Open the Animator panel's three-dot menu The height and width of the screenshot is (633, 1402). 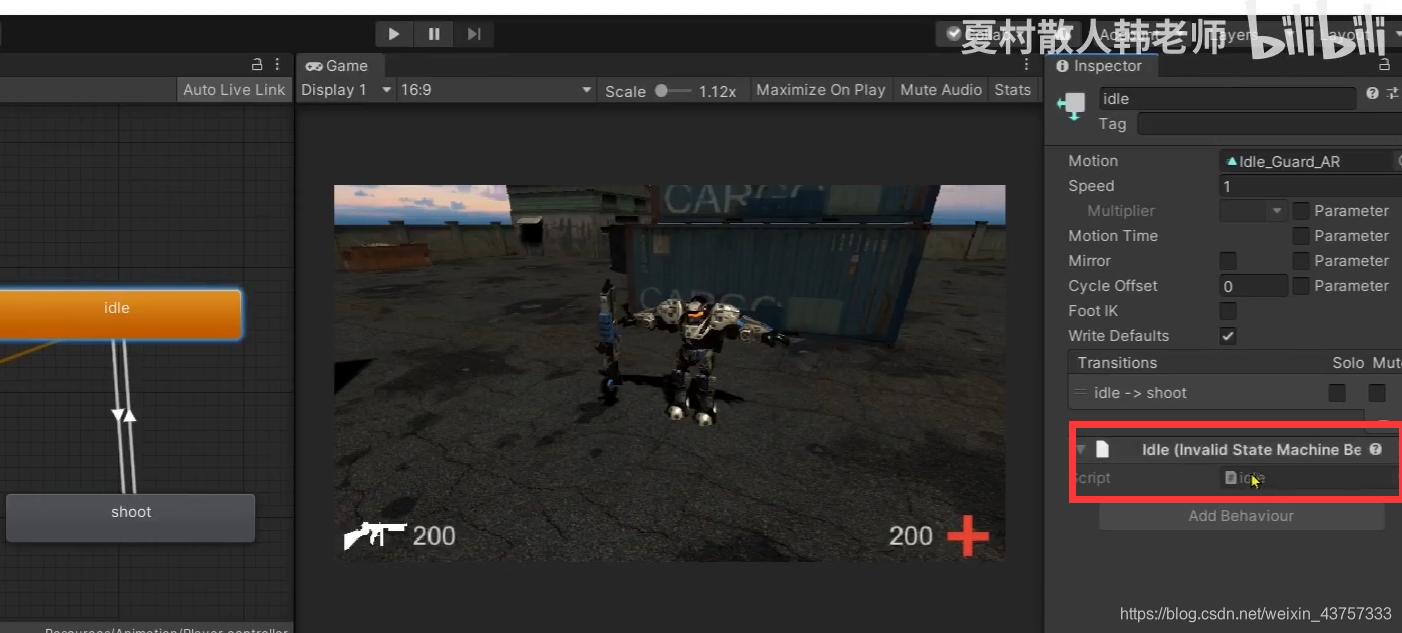(278, 65)
